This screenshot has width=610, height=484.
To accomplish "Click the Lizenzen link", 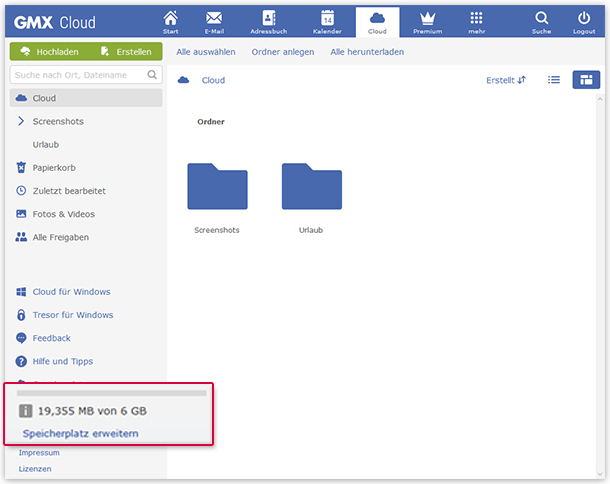I will click(35, 469).
